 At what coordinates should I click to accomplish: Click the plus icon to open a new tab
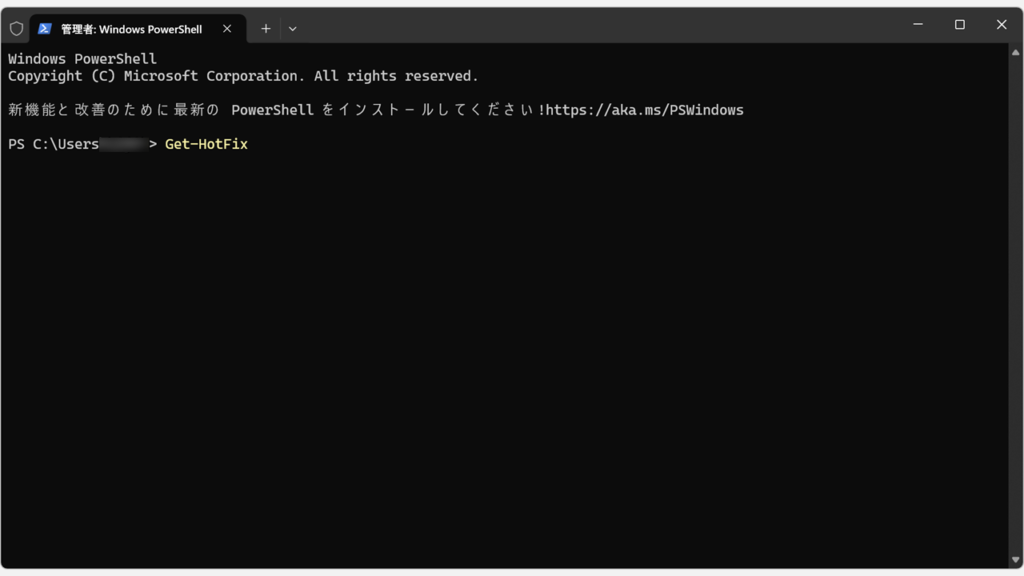(x=265, y=28)
